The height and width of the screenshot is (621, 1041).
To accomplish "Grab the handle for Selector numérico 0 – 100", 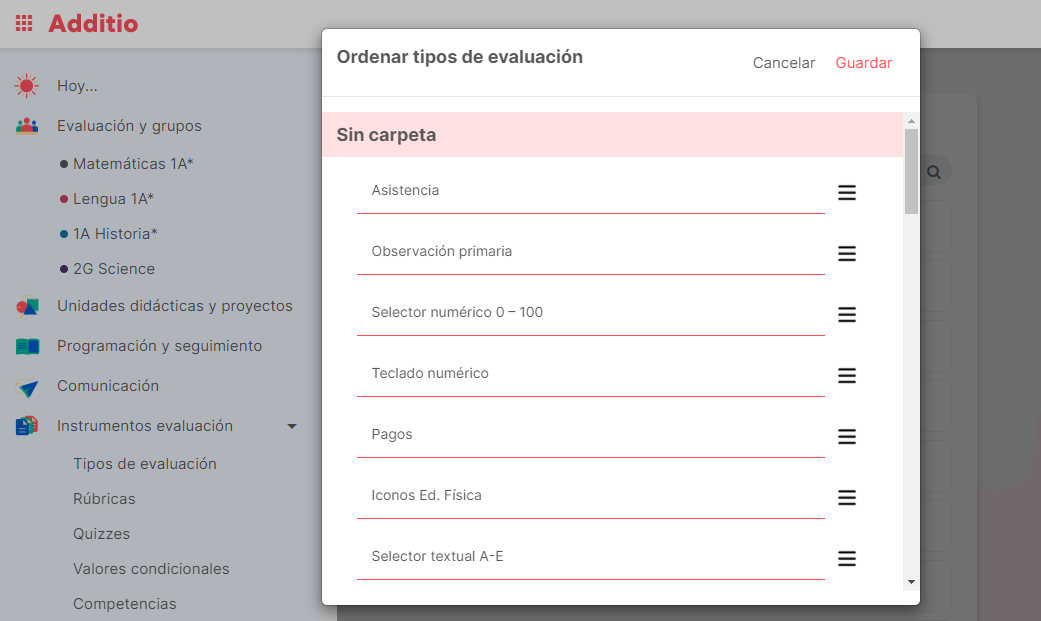I will (846, 315).
